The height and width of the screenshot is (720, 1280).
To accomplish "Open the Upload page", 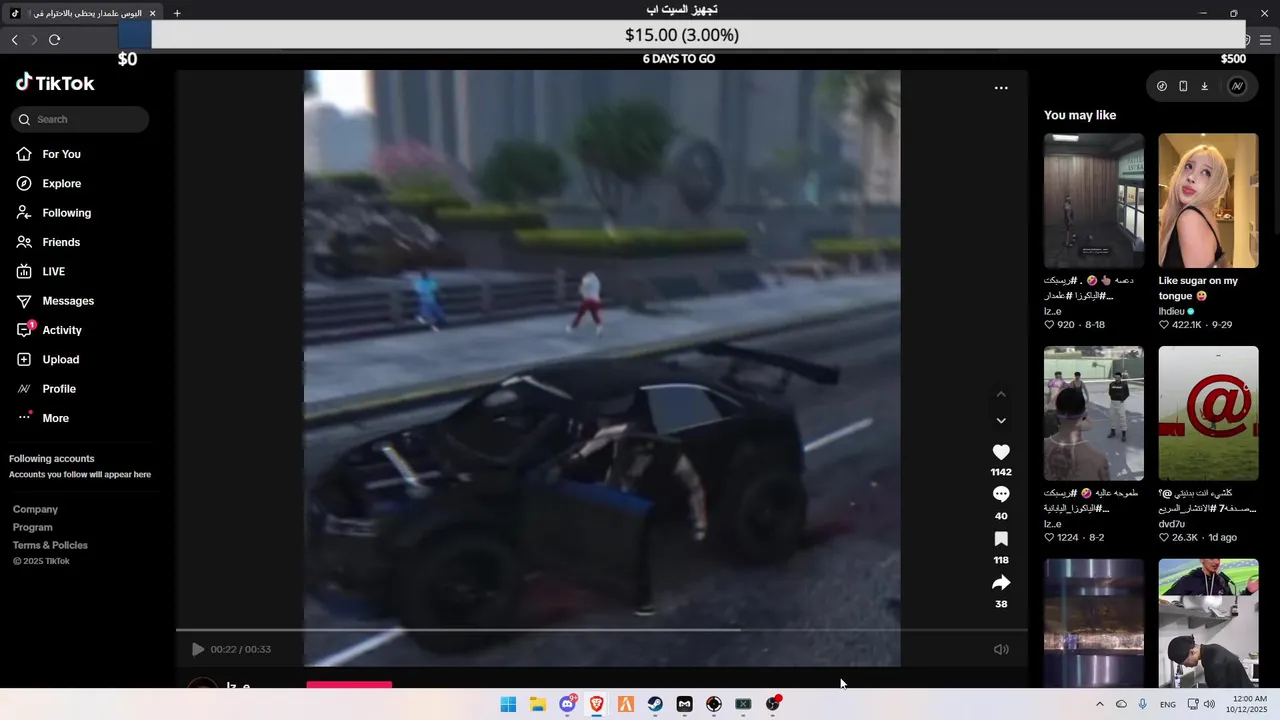I will click(60, 359).
